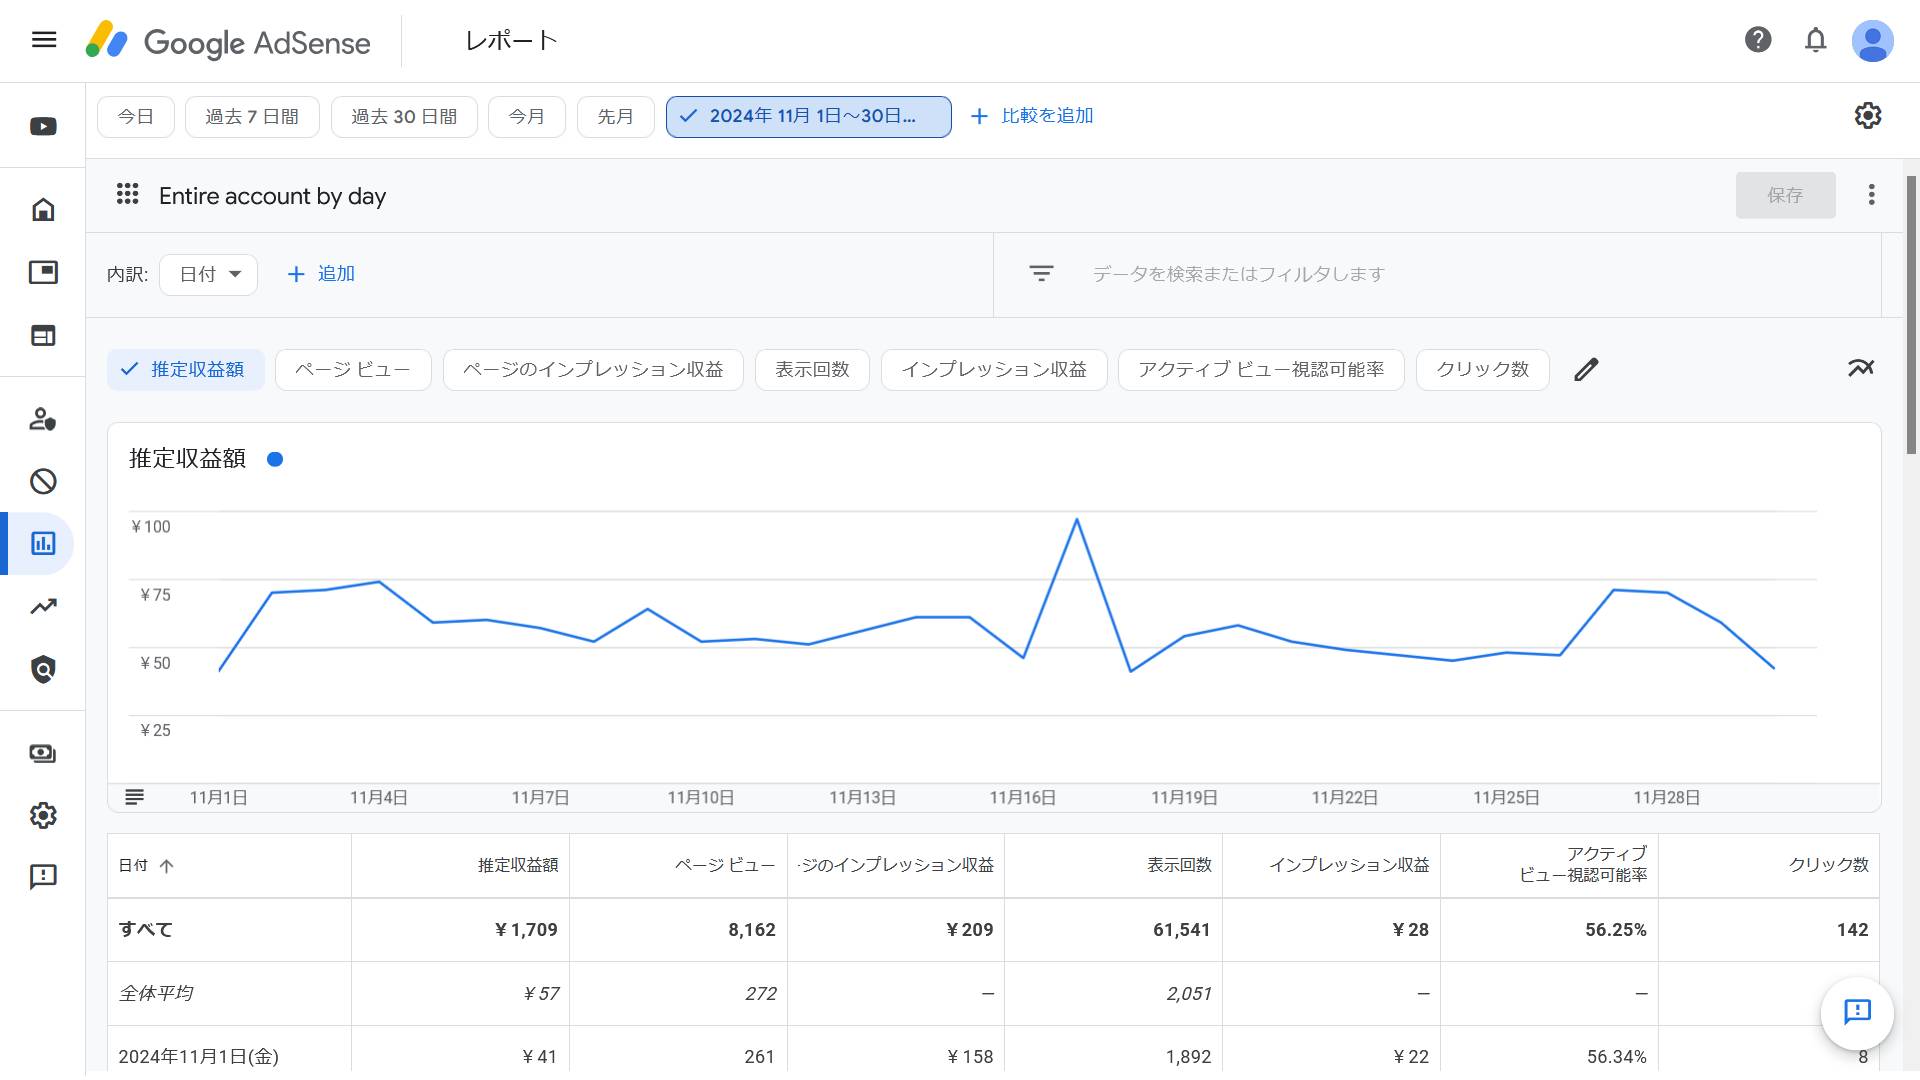Open the notifications bell
1920x1080 pixels.
(x=1815, y=40)
